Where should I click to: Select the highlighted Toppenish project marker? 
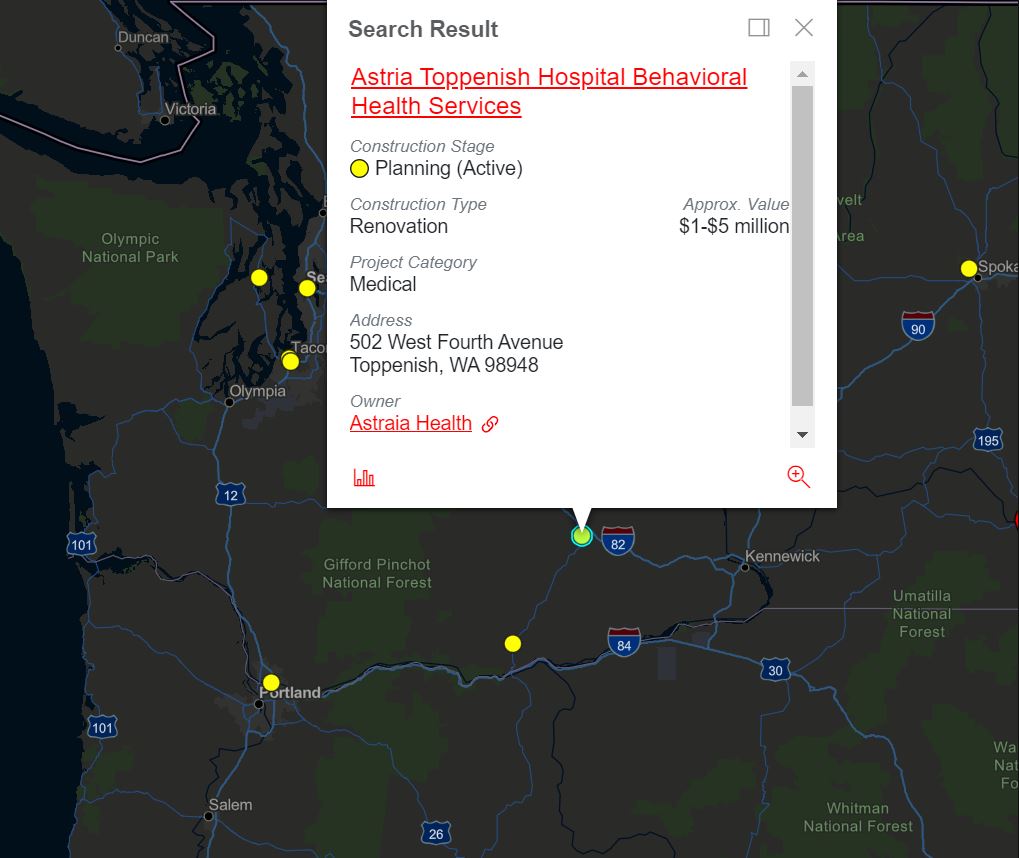582,536
